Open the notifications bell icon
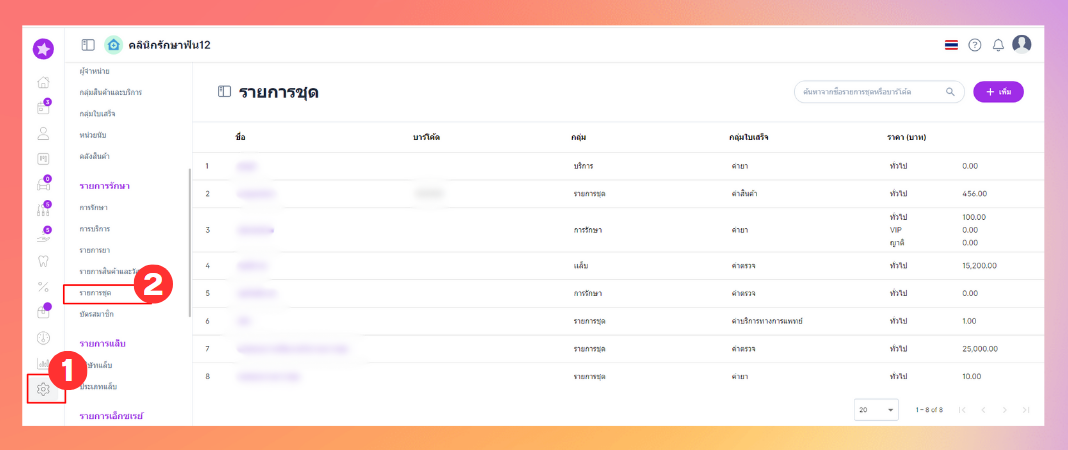This screenshot has height=450, width=1068. (998, 45)
